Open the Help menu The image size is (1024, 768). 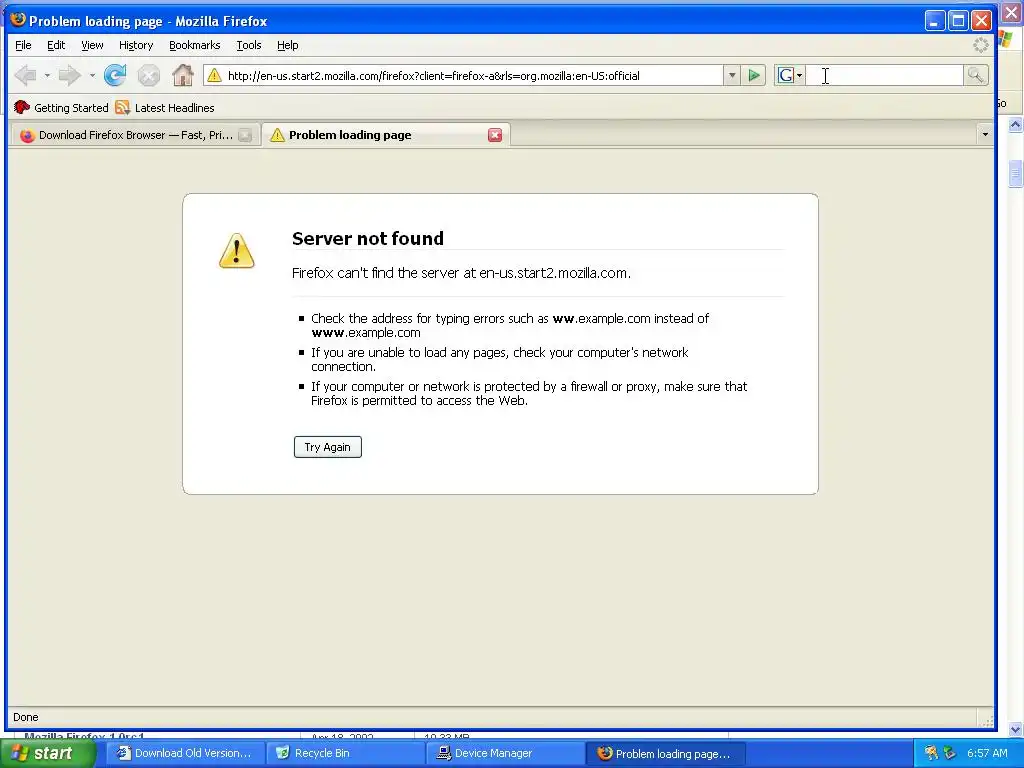287,45
